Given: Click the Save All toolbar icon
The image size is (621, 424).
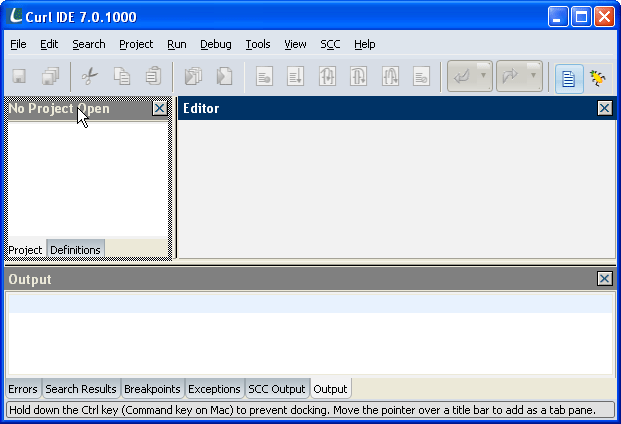Looking at the screenshot, I should click(50, 76).
